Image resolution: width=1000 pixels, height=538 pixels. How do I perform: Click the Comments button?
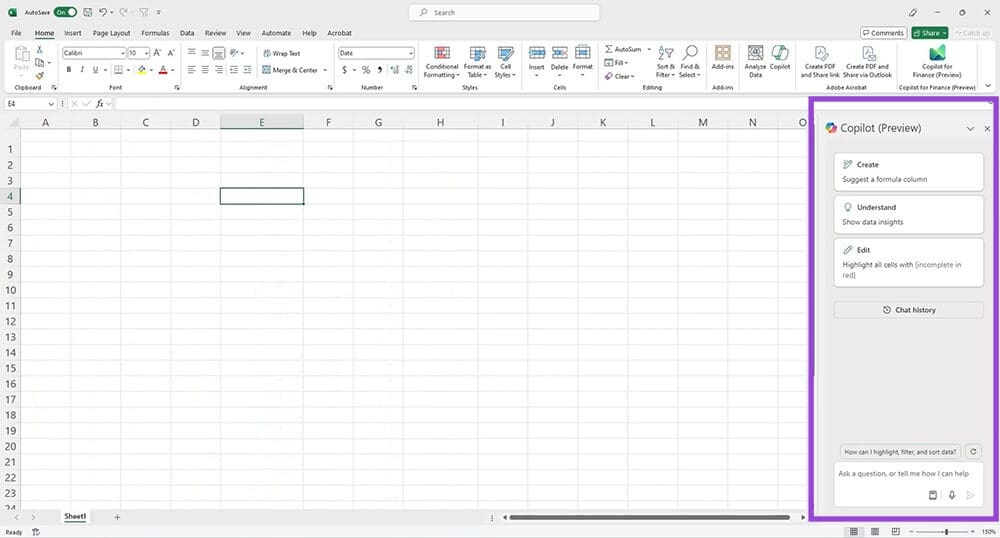883,33
